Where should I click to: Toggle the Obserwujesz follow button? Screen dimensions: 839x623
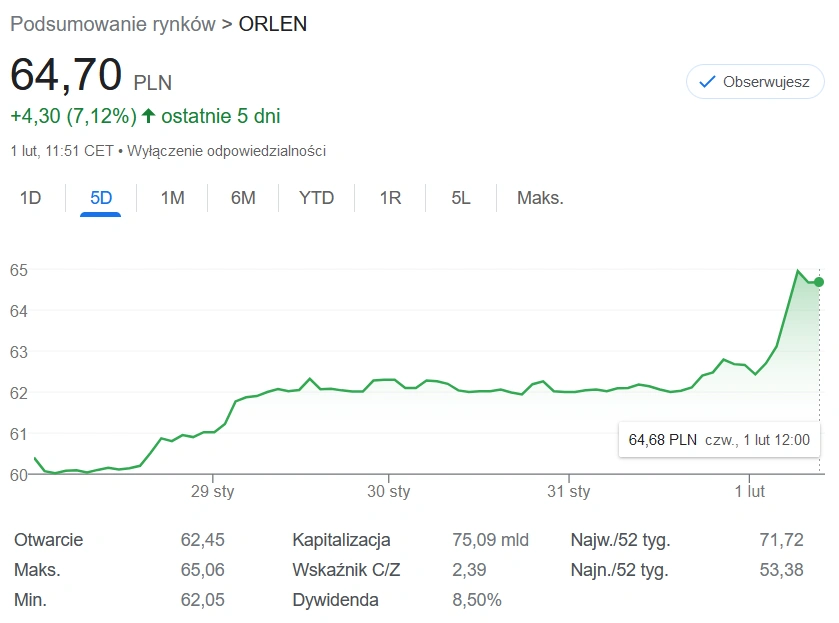pyautogui.click(x=755, y=81)
